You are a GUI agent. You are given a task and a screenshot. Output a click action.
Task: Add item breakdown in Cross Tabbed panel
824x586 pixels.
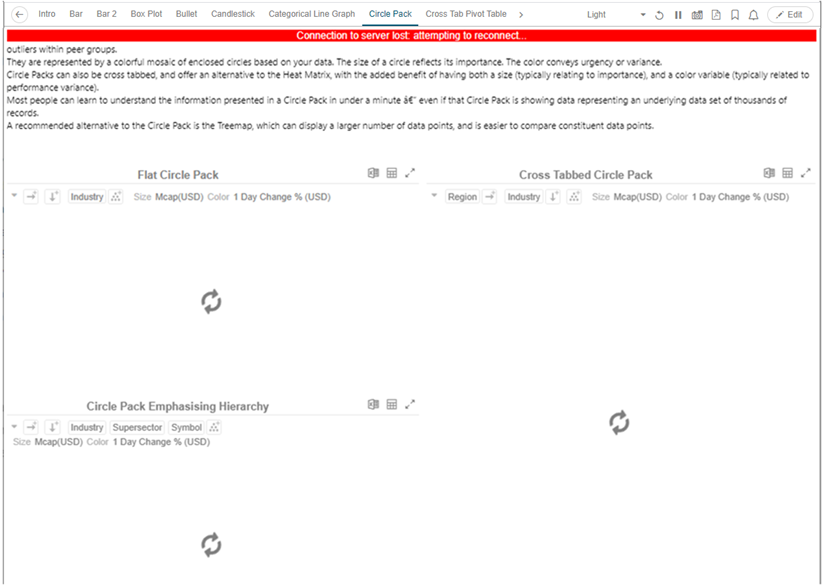[574, 197]
